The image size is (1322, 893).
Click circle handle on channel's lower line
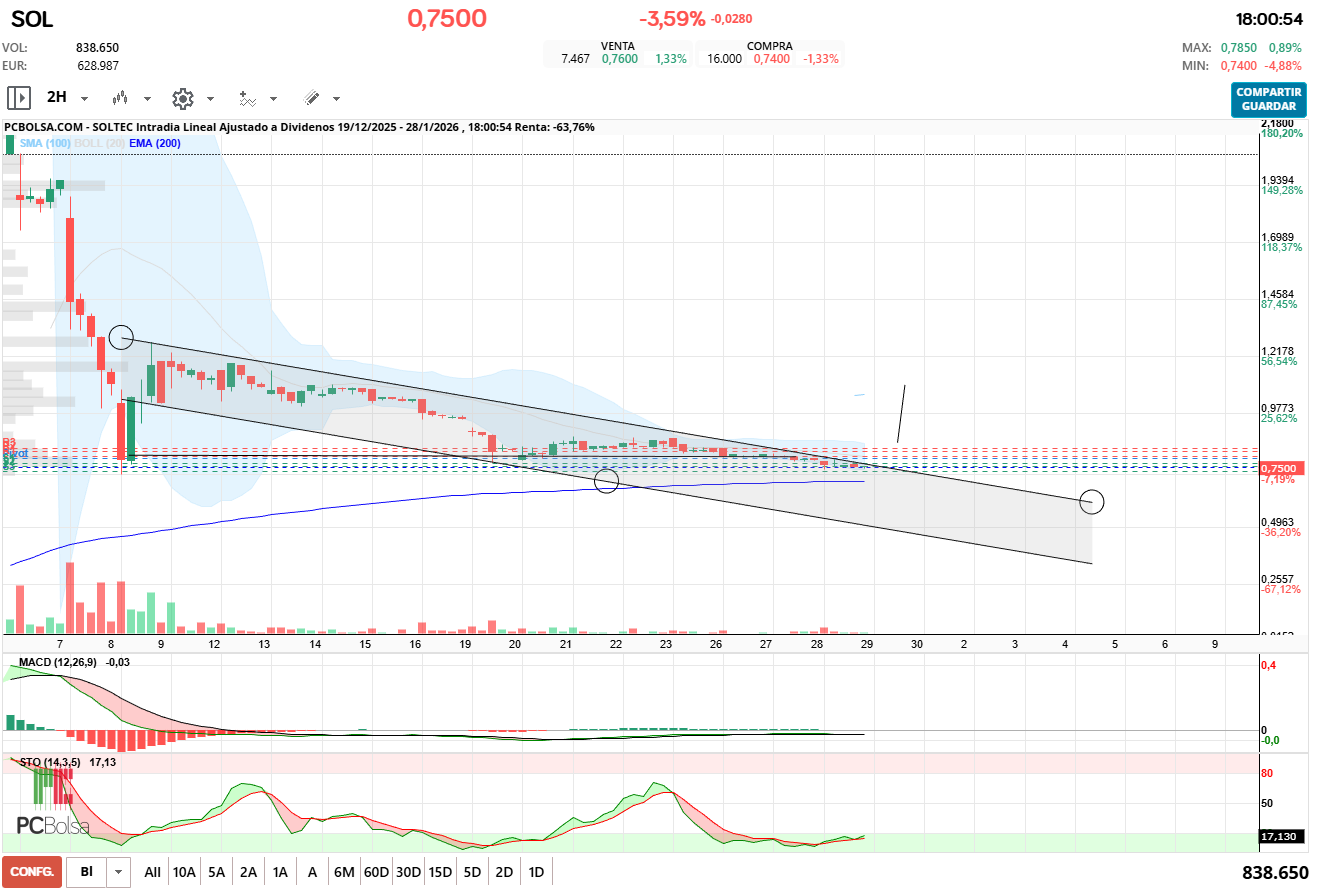point(606,481)
